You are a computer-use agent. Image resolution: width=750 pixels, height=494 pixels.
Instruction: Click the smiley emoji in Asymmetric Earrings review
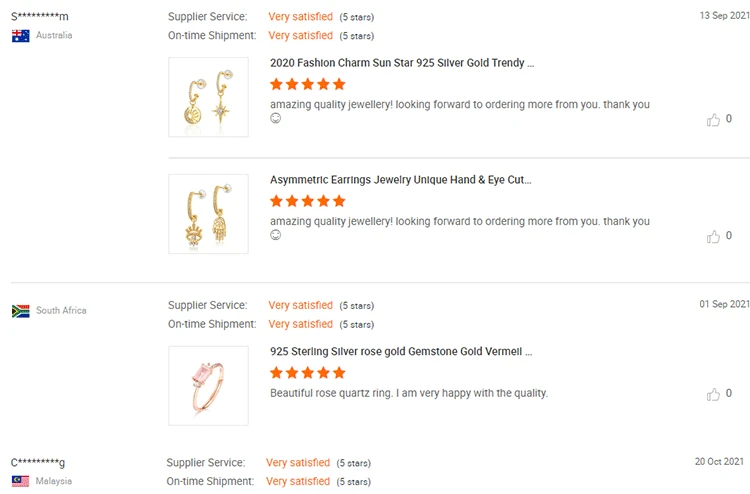[x=276, y=235]
